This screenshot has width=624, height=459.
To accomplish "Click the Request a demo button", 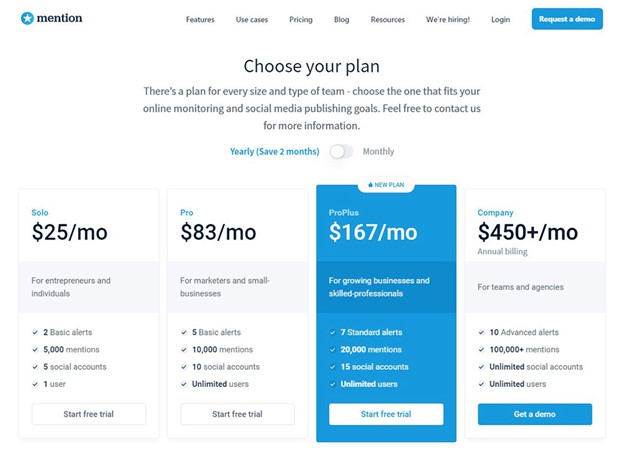I will pyautogui.click(x=567, y=19).
